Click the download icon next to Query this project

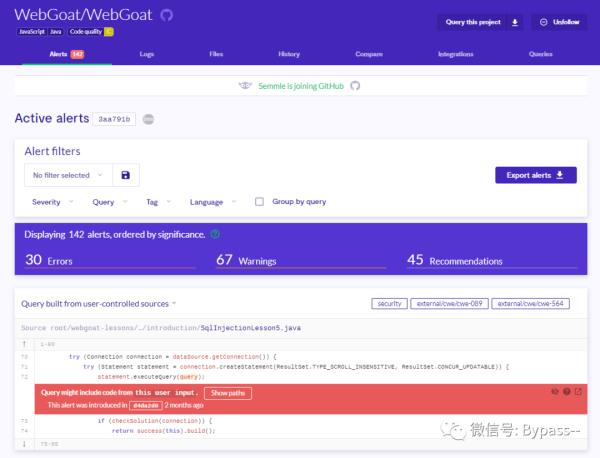pos(515,22)
